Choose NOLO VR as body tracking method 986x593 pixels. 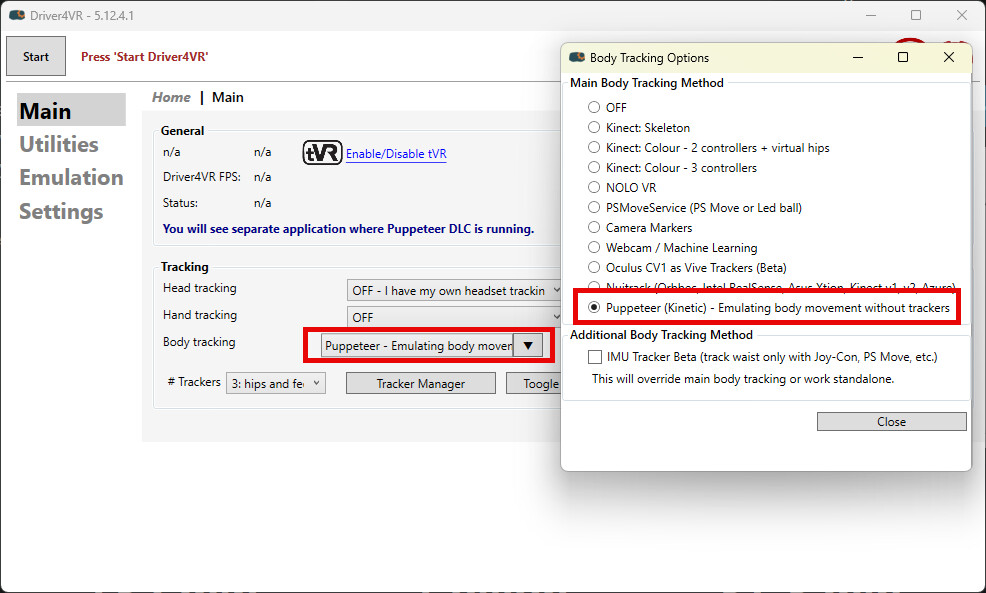pyautogui.click(x=592, y=187)
